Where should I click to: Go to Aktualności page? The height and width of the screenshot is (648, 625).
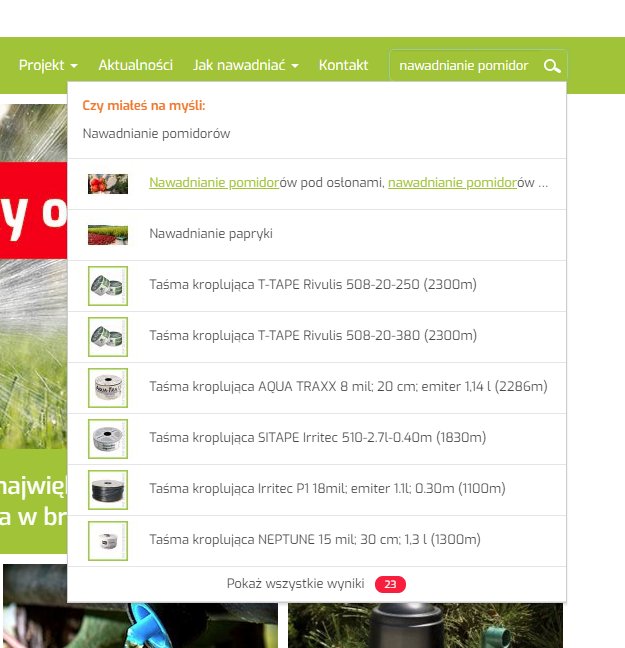click(x=135, y=65)
